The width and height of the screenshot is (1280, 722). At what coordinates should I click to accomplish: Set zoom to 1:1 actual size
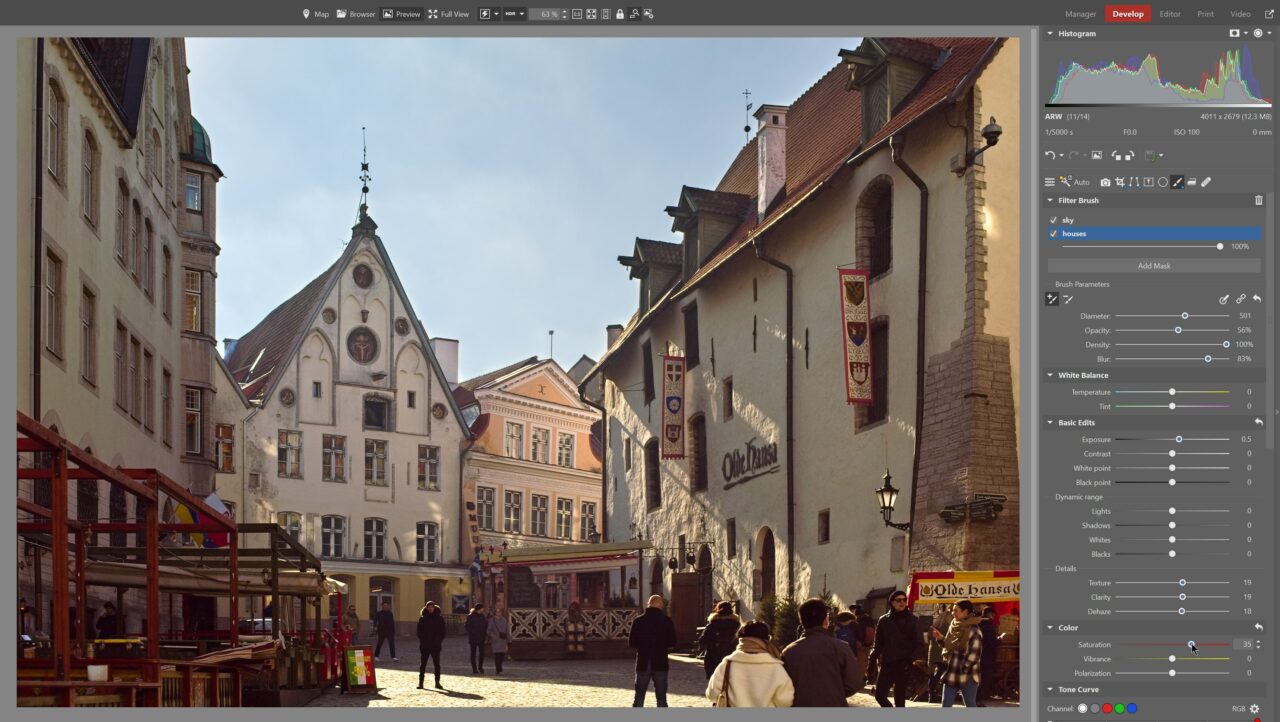point(577,14)
